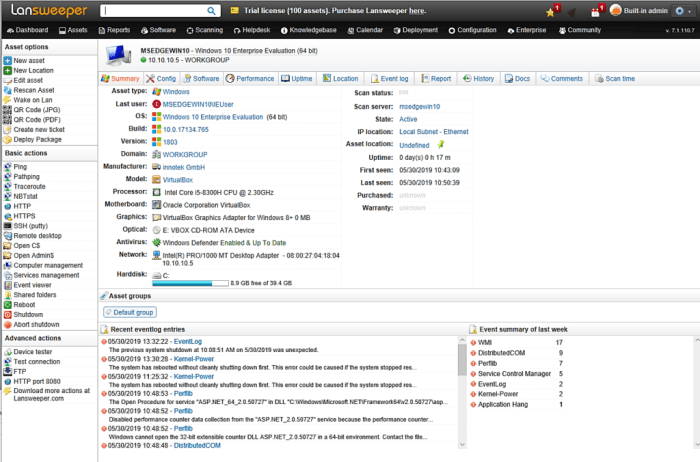
Task: Click the New asset plus icon
Action: 8,60
